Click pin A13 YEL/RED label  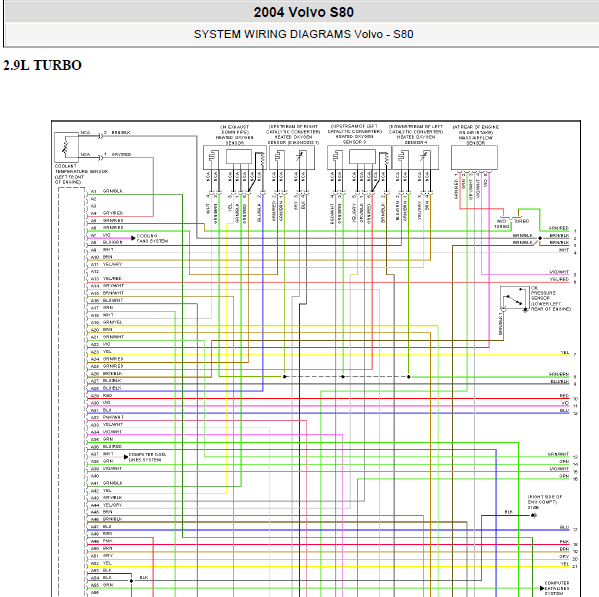(x=106, y=279)
